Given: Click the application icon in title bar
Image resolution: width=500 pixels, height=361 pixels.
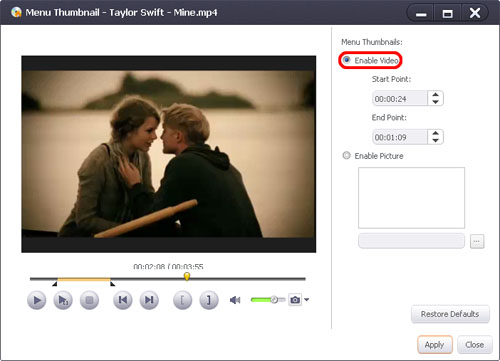Looking at the screenshot, I should click(16, 12).
